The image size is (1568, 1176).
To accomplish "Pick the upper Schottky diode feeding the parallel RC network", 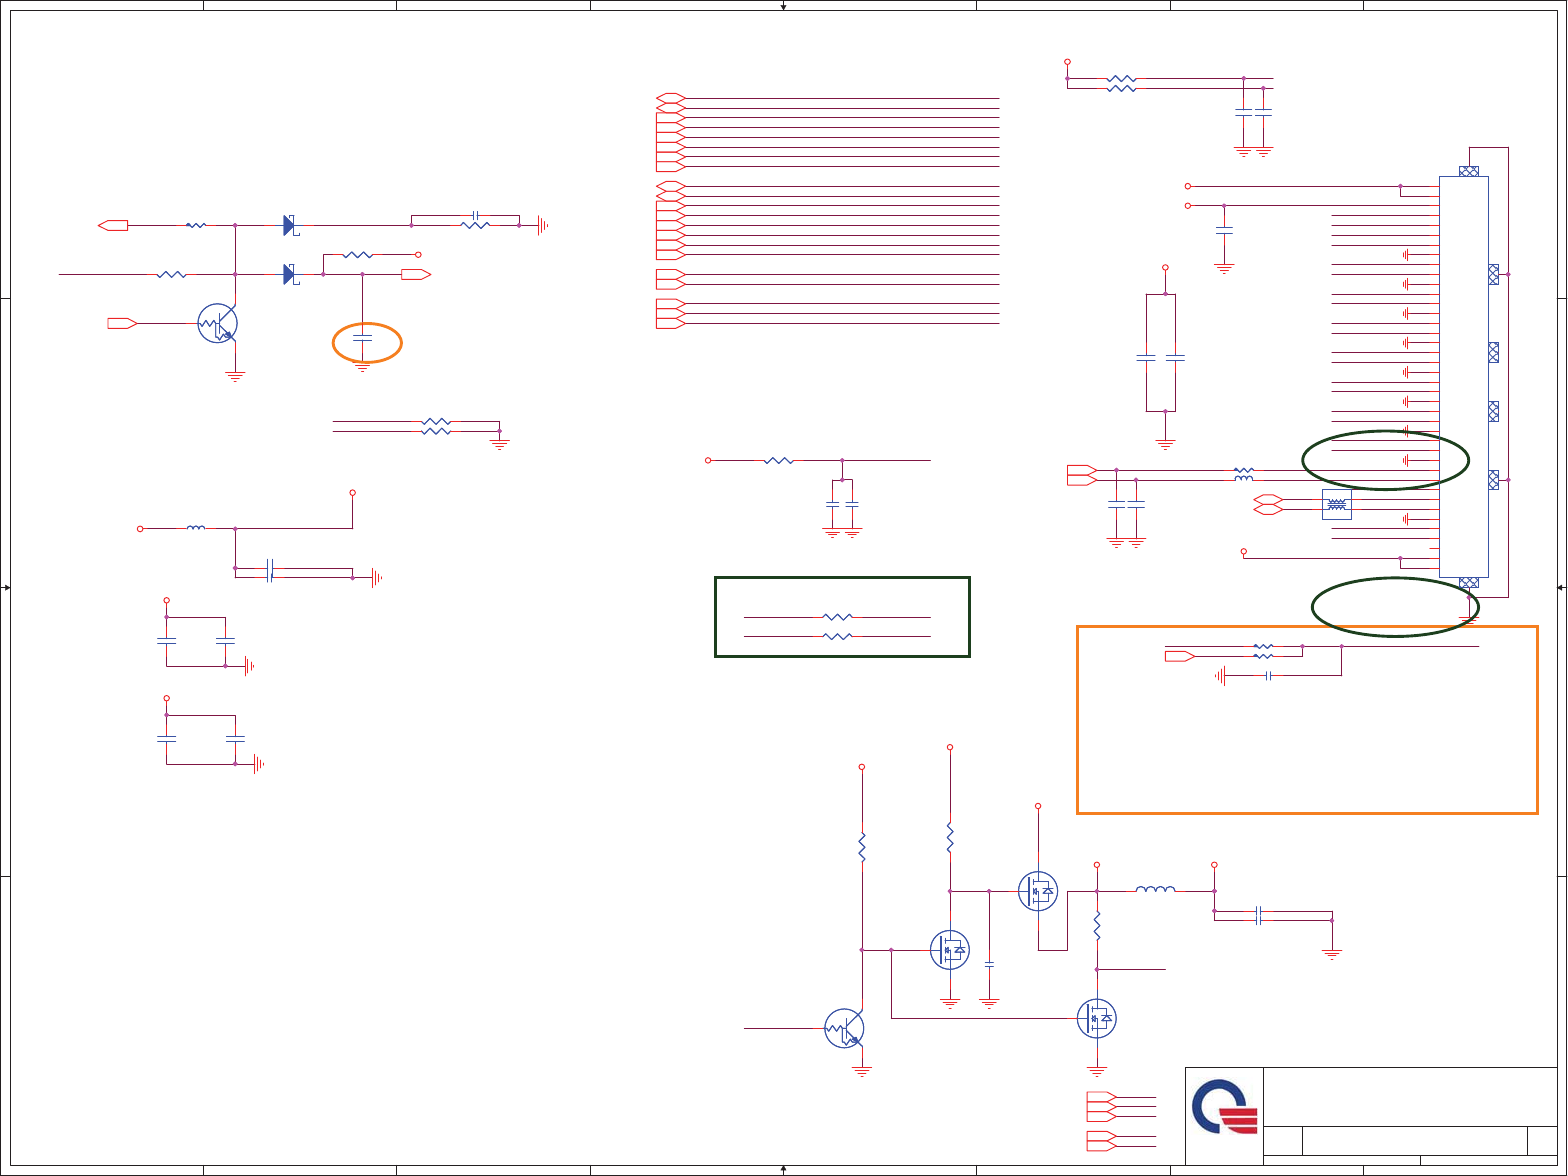I will (x=290, y=225).
